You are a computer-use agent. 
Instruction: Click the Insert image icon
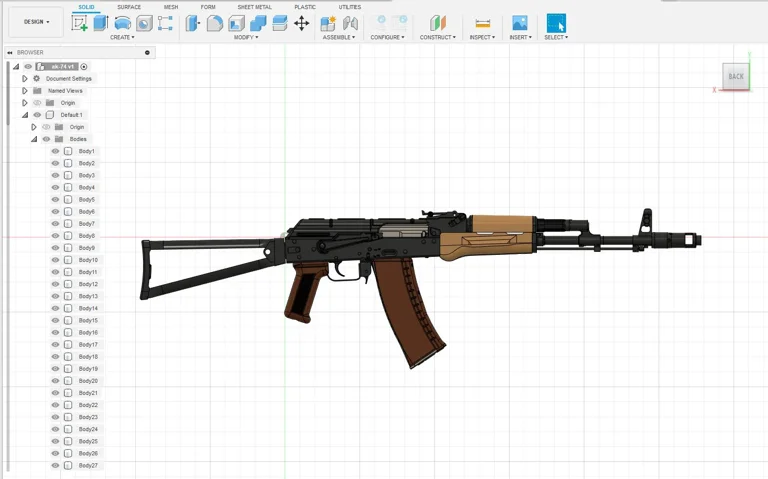point(519,23)
